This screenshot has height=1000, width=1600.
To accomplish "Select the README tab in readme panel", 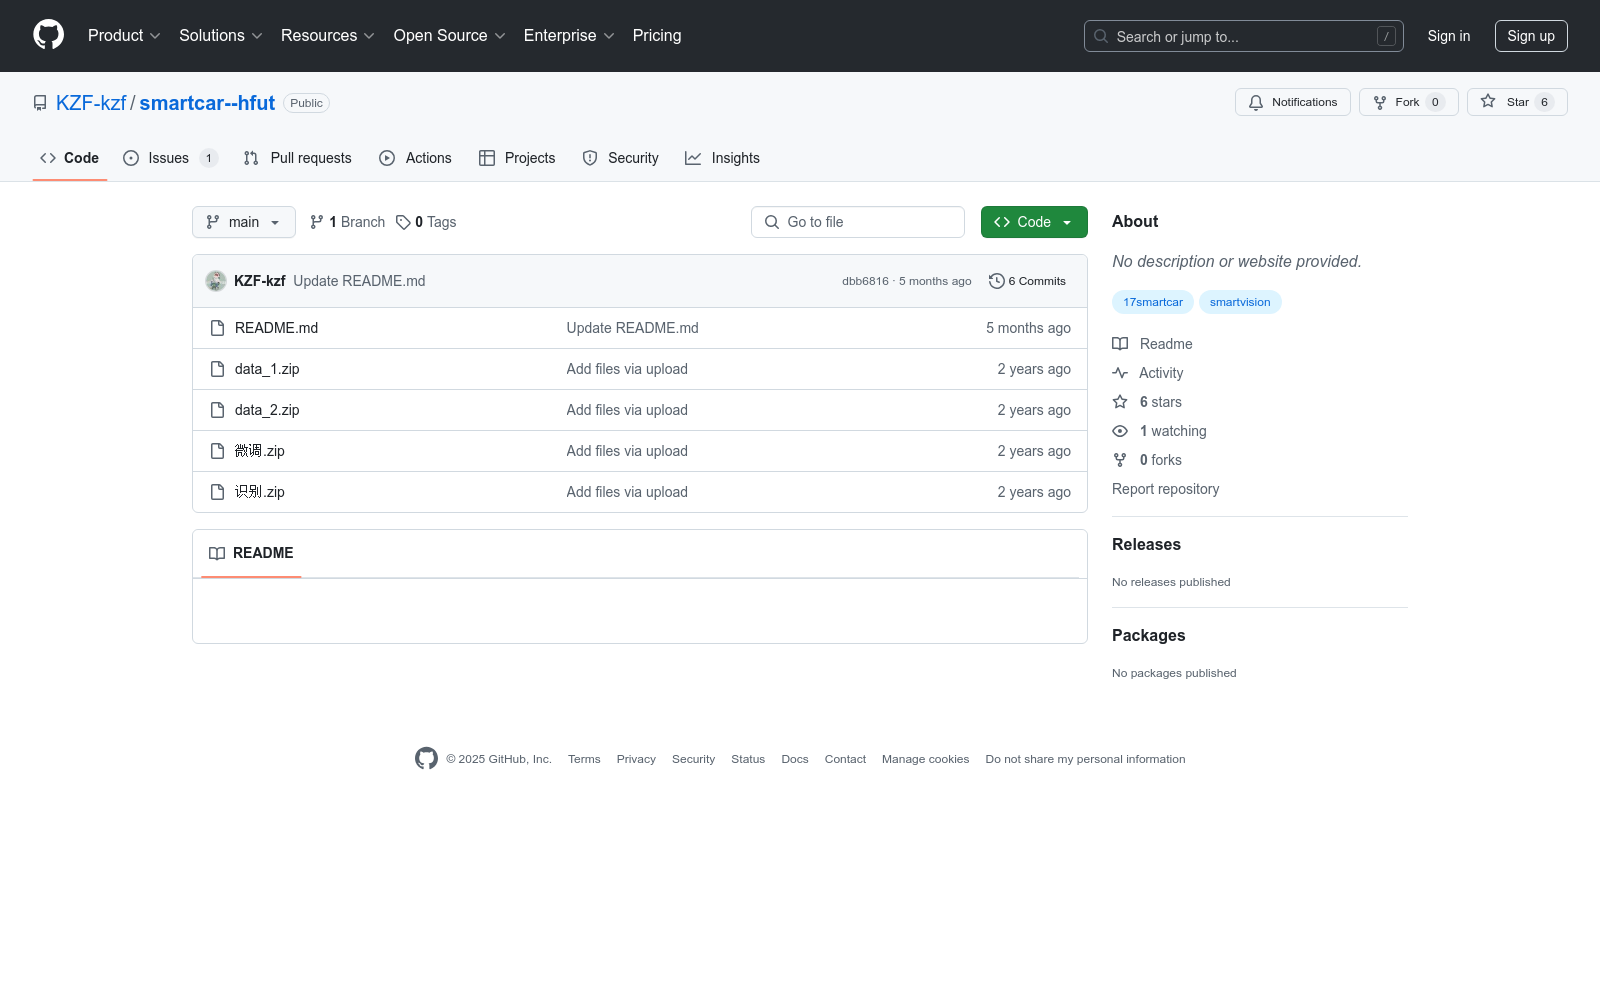I will tap(251, 553).
